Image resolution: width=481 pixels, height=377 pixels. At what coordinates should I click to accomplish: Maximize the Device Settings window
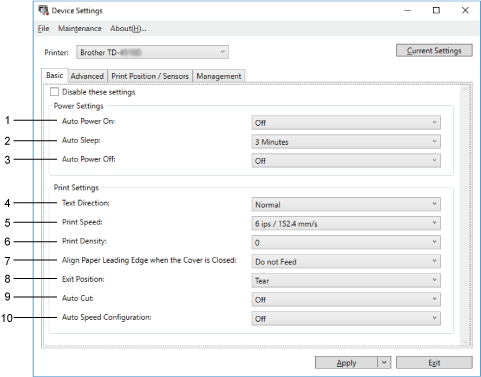coord(436,11)
